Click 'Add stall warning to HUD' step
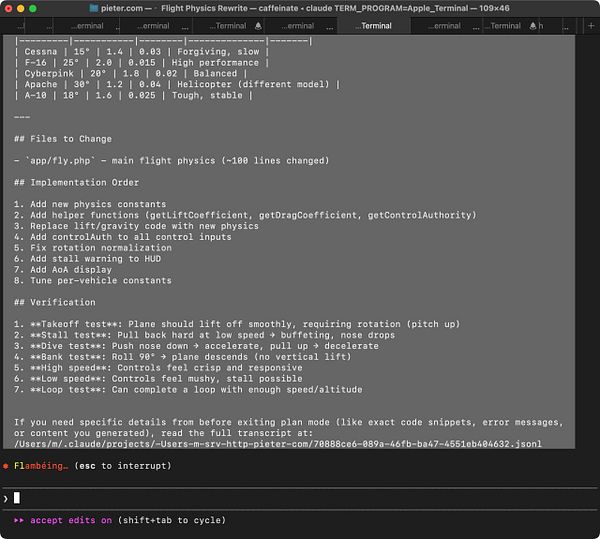This screenshot has height=539, width=600. (88, 259)
